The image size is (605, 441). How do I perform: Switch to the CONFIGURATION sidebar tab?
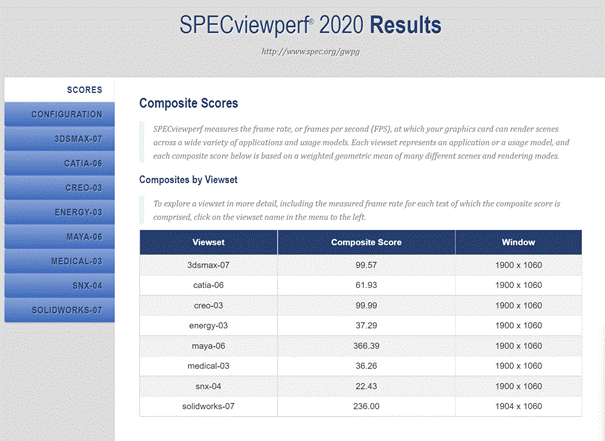66,114
